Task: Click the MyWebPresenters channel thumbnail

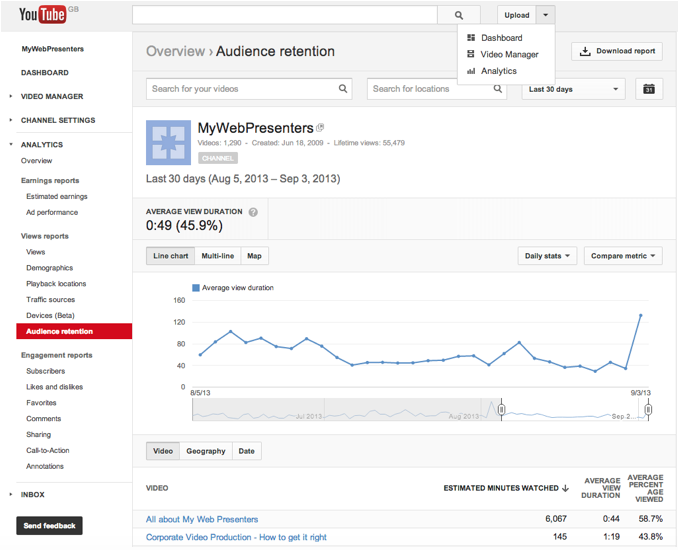Action: (168, 143)
